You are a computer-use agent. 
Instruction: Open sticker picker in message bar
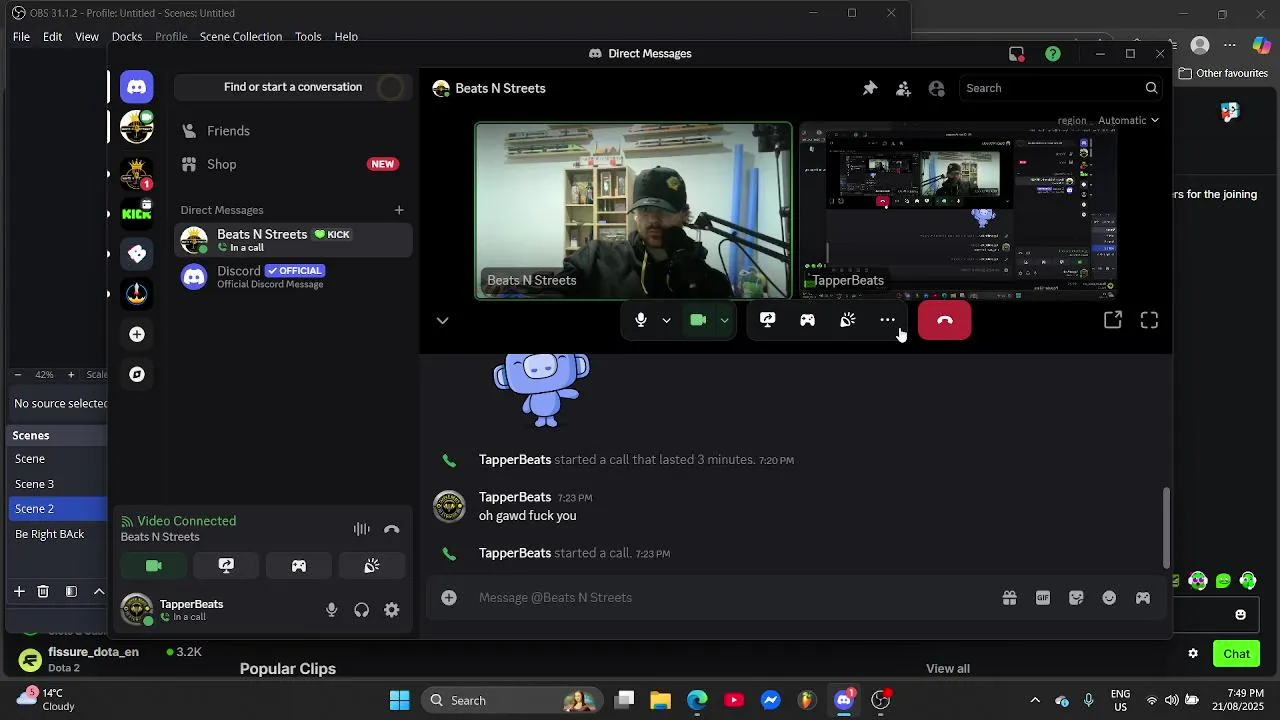coord(1076,598)
